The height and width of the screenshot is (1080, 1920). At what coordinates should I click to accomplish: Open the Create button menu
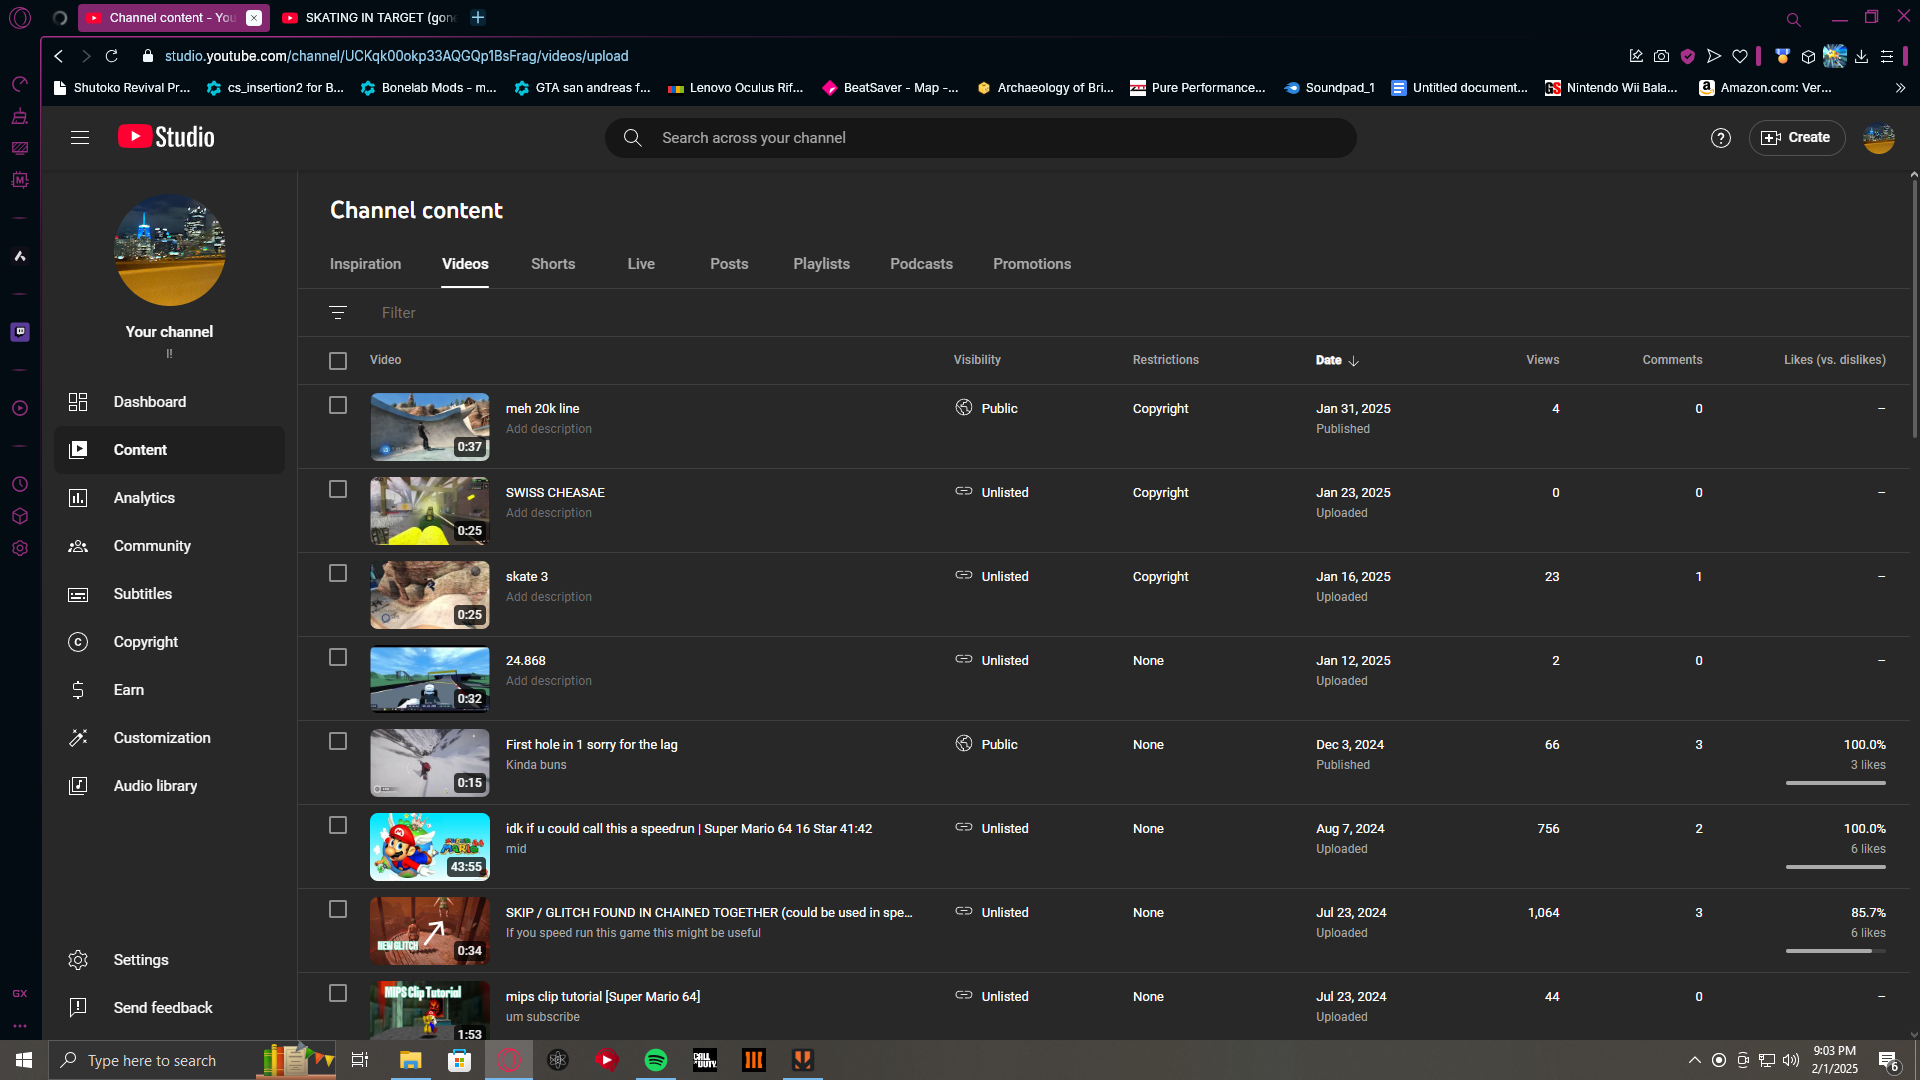[x=1796, y=138]
